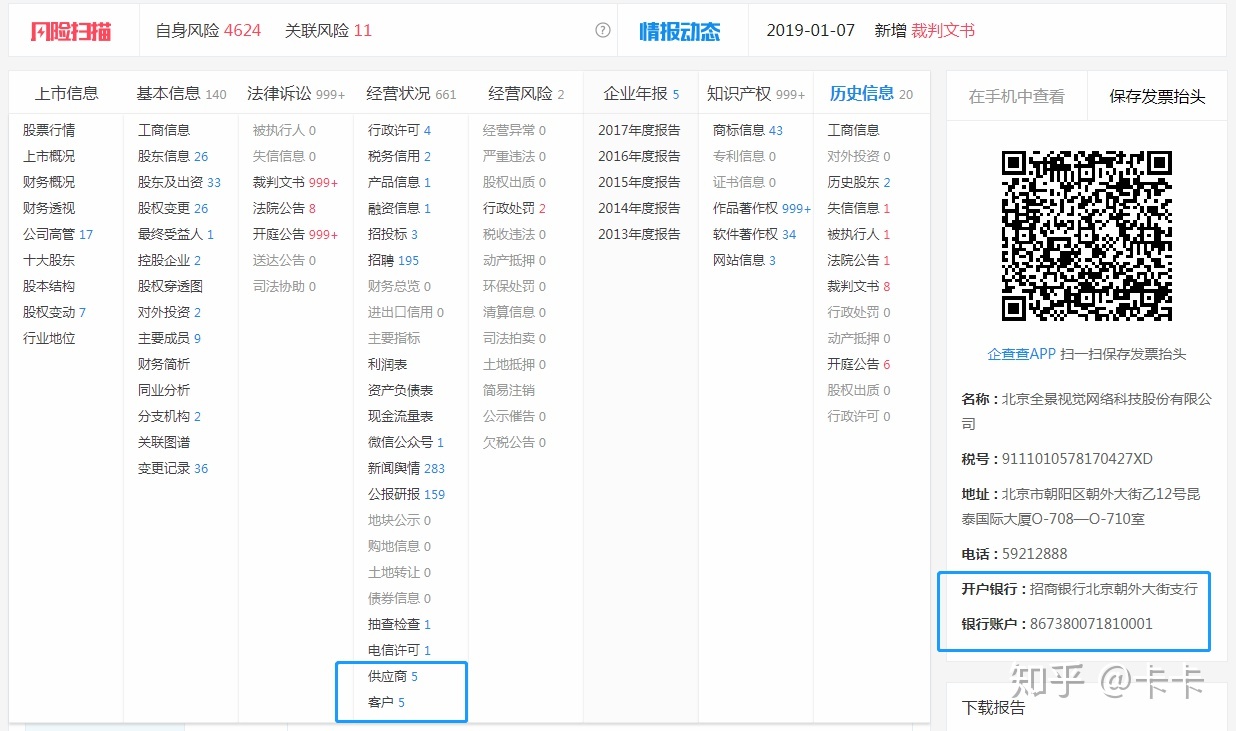Open 2013年度报告

(x=639, y=234)
